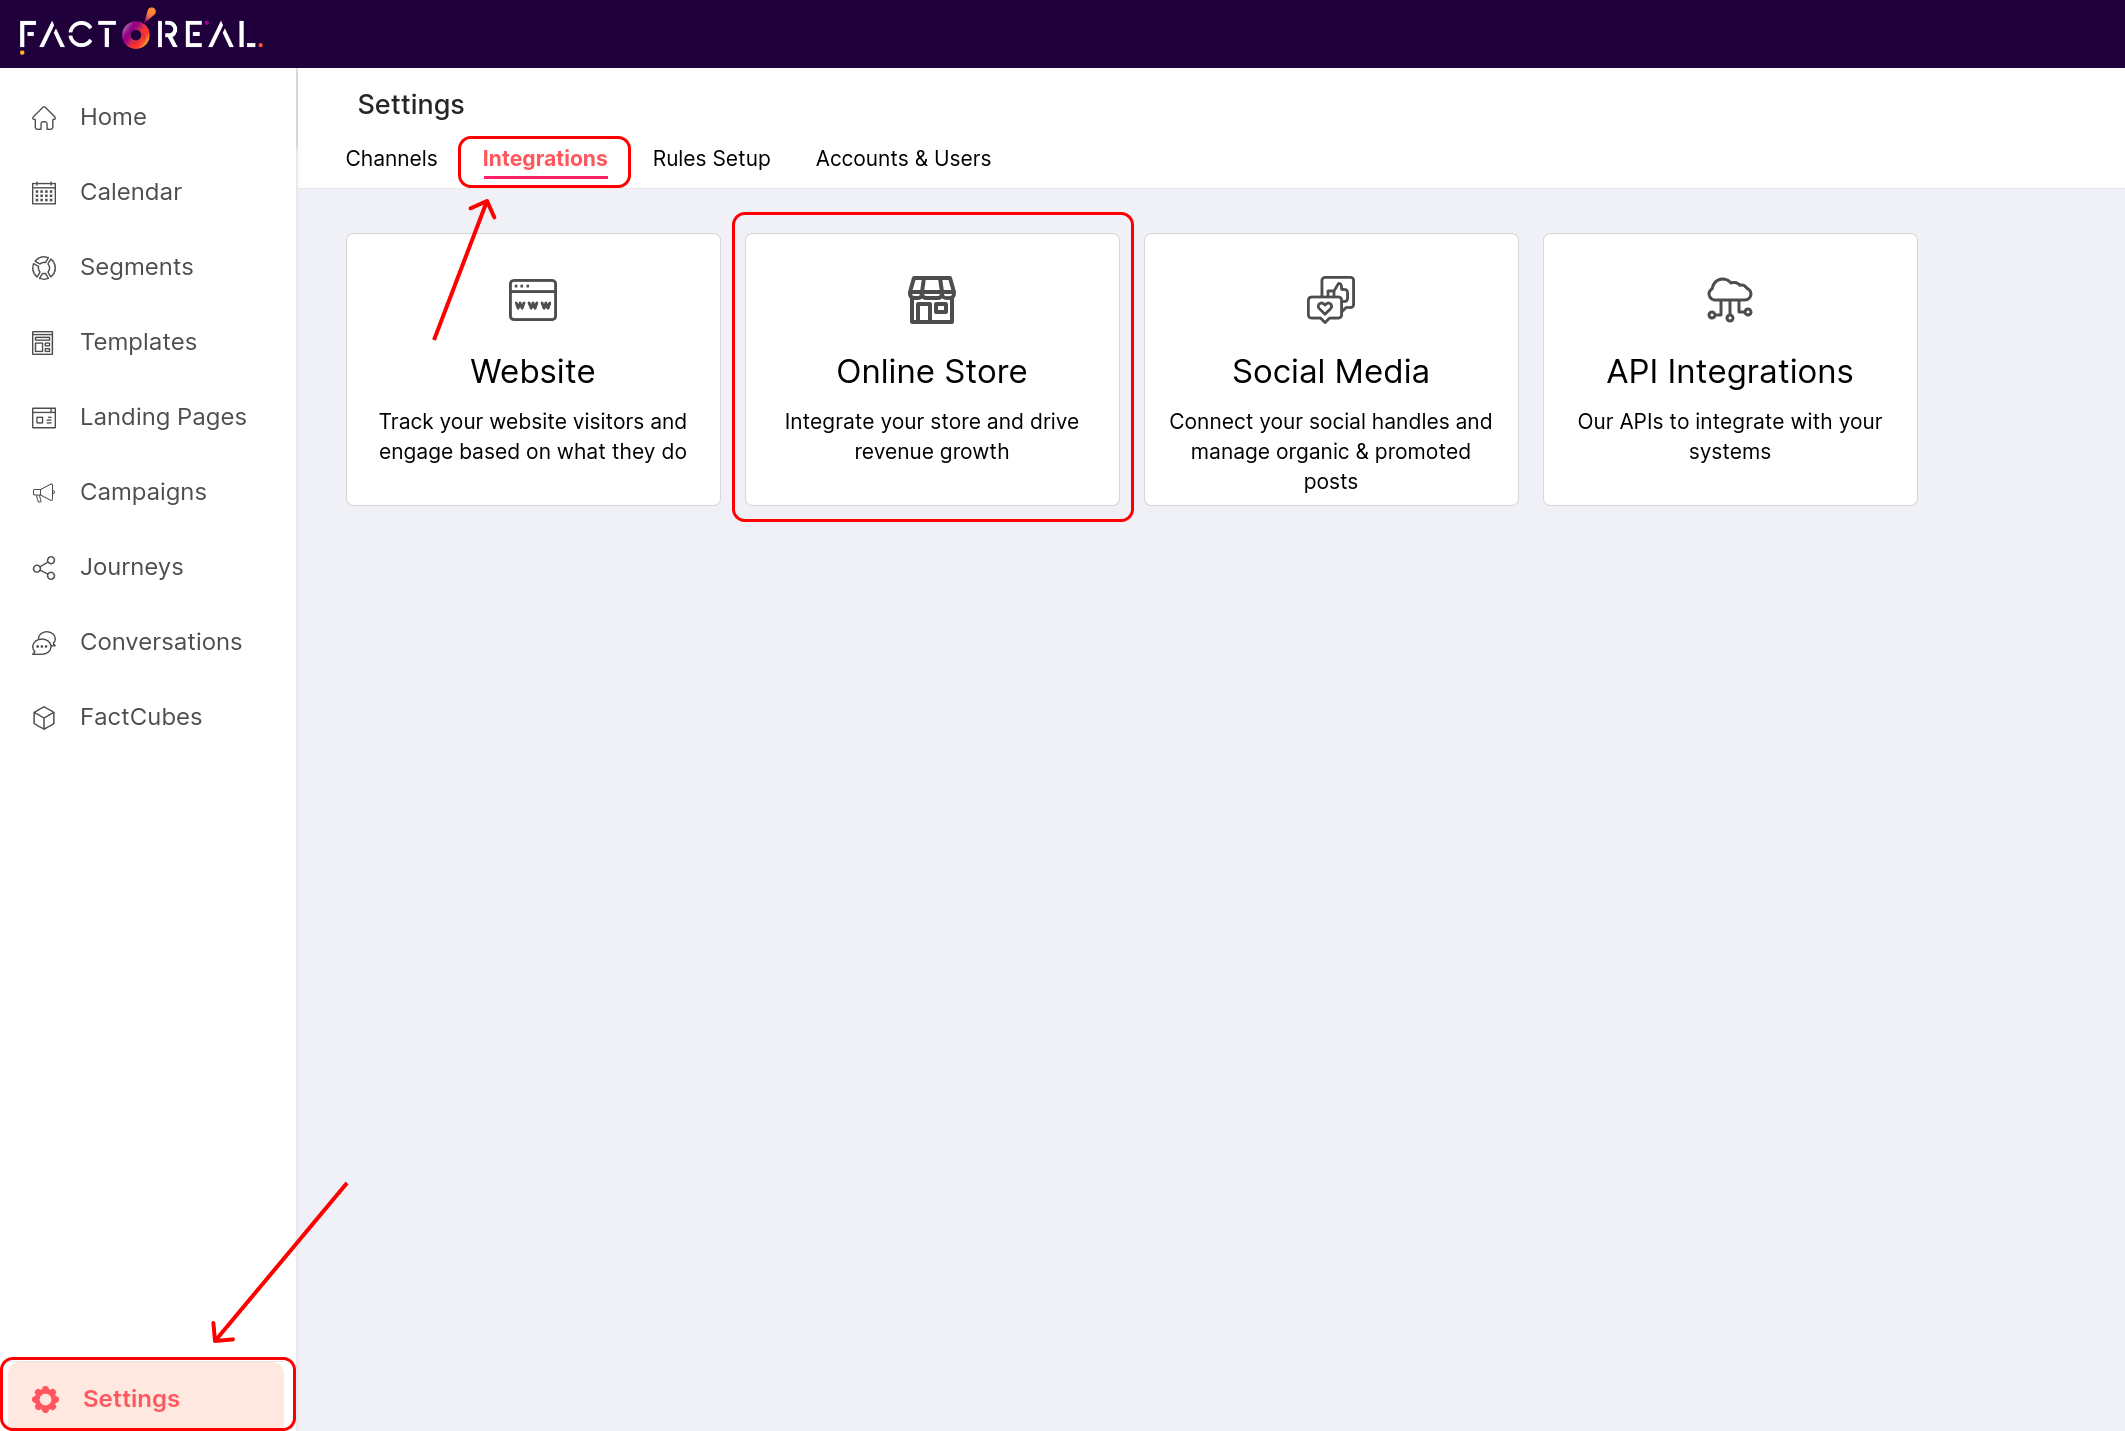
Task: Click the Factoreal logo in header
Action: [141, 33]
